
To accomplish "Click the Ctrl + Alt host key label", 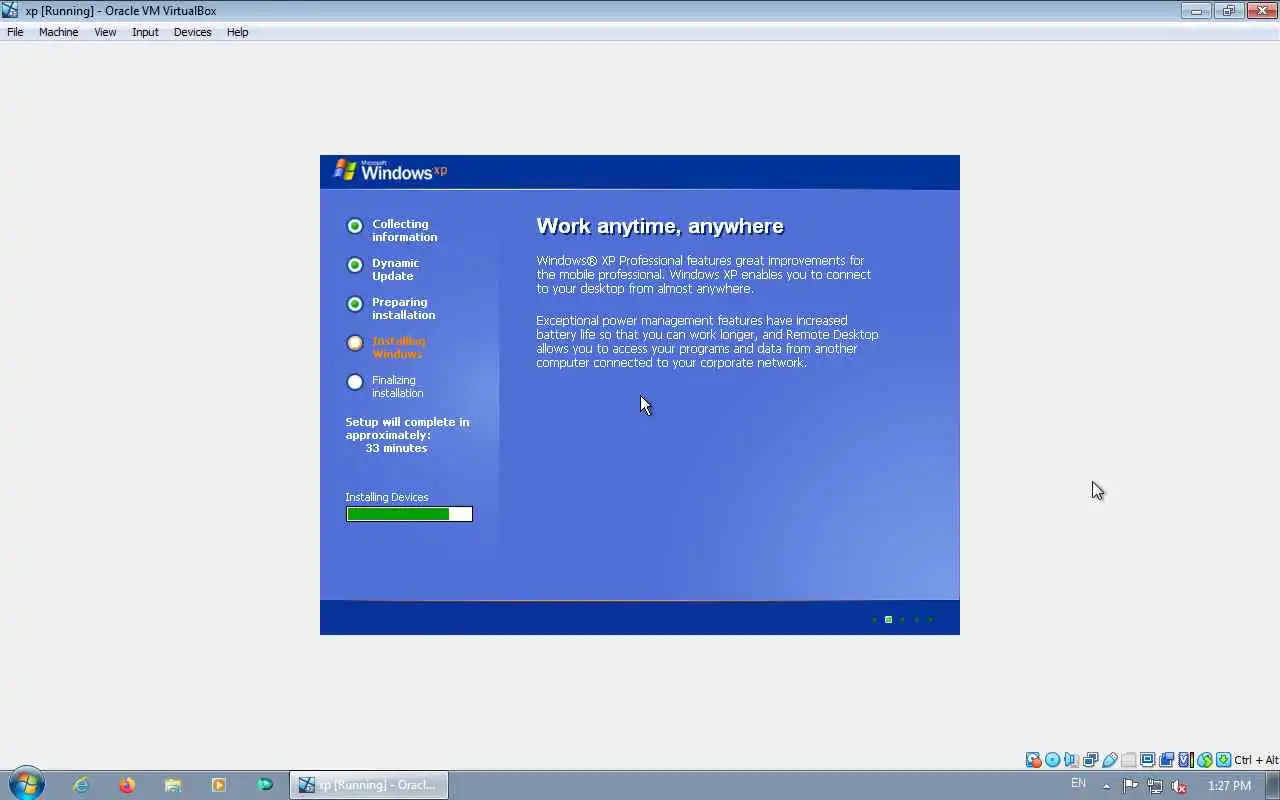I will (1256, 760).
